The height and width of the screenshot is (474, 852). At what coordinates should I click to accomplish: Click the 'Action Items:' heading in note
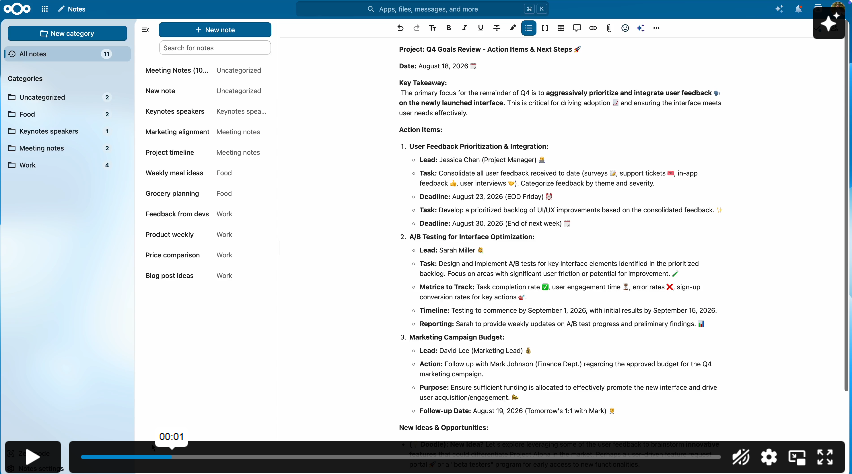click(421, 130)
